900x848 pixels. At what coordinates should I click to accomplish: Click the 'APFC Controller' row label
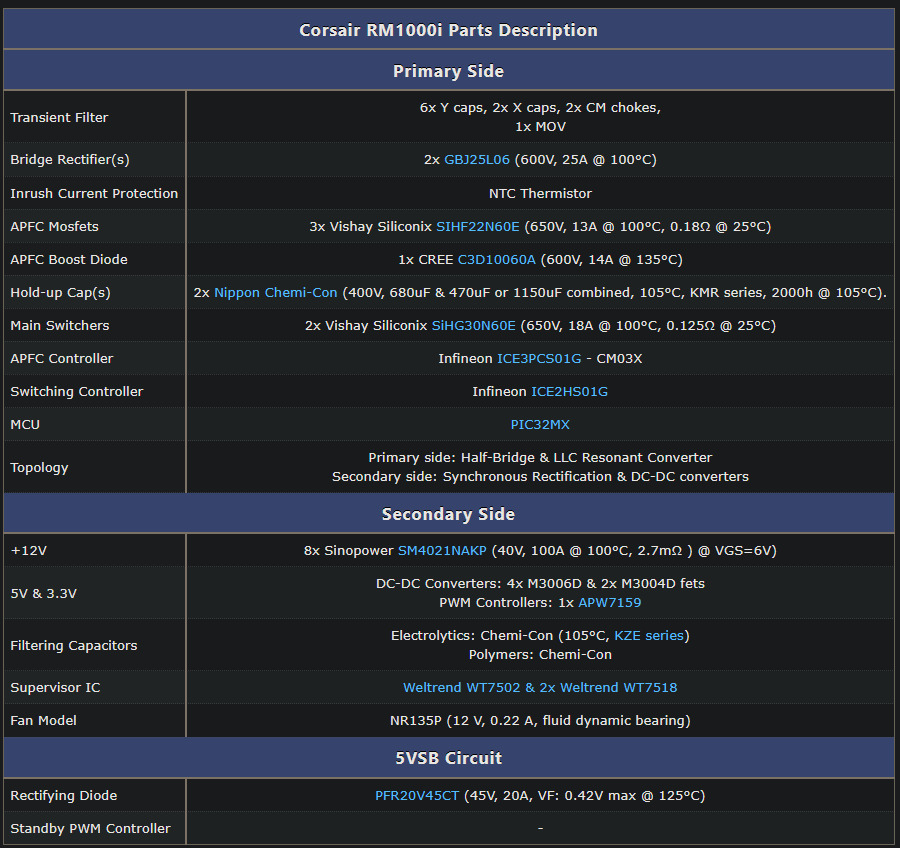pyautogui.click(x=62, y=359)
